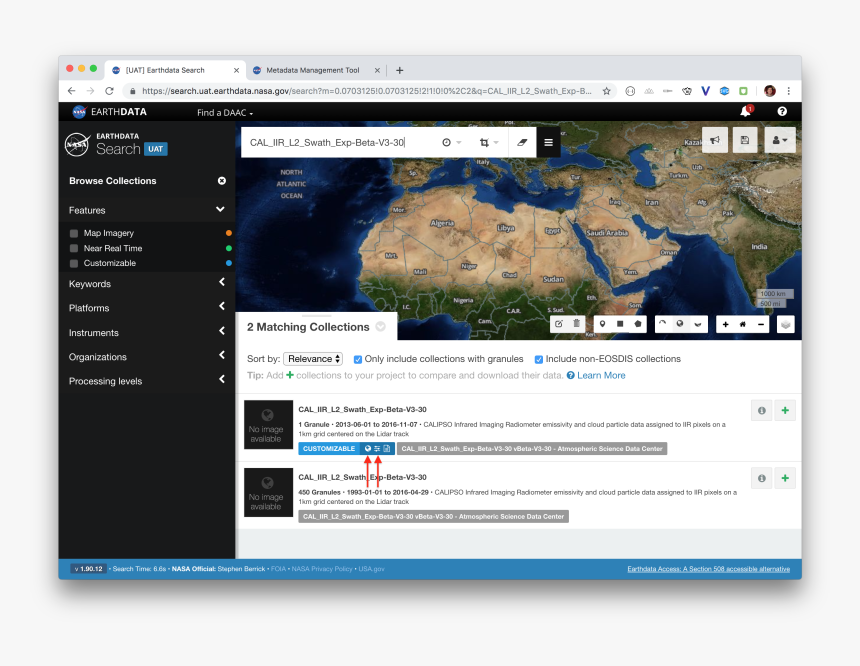Click the megaphone feedback icon on map
860x666 pixels.
(x=715, y=141)
